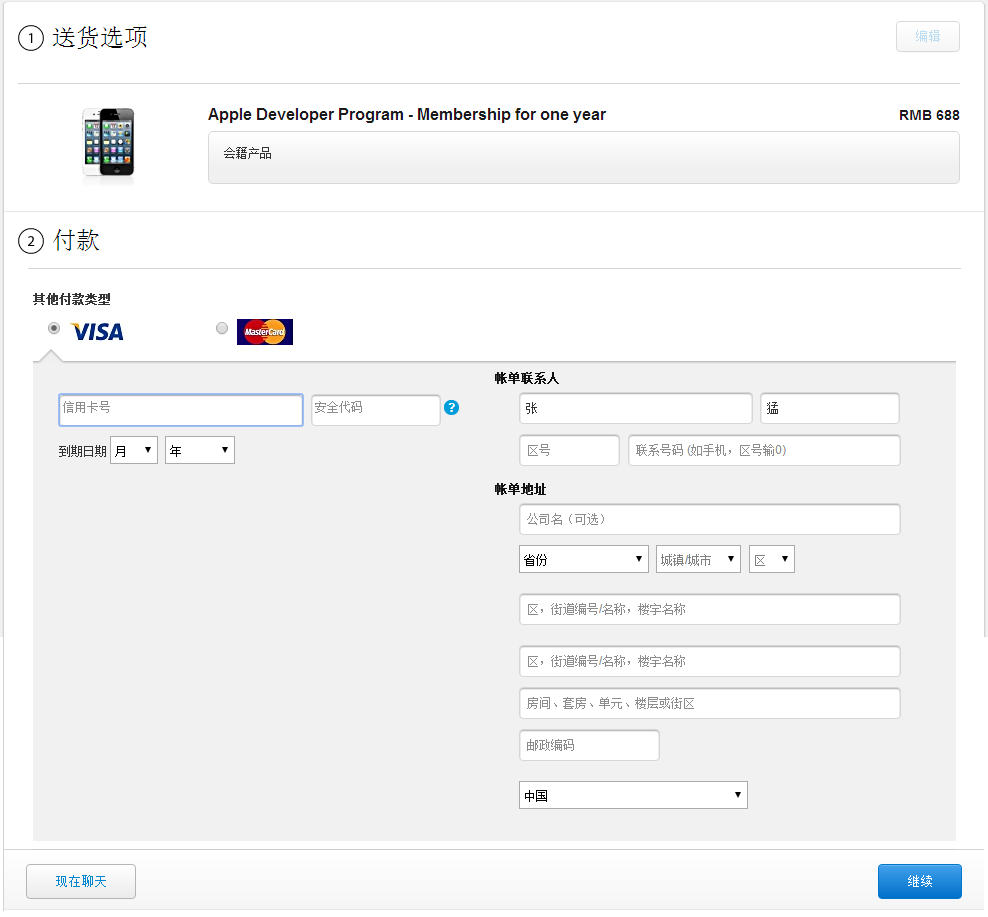Click the iPhone product thumbnail image
The height and width of the screenshot is (917, 988).
point(108,145)
